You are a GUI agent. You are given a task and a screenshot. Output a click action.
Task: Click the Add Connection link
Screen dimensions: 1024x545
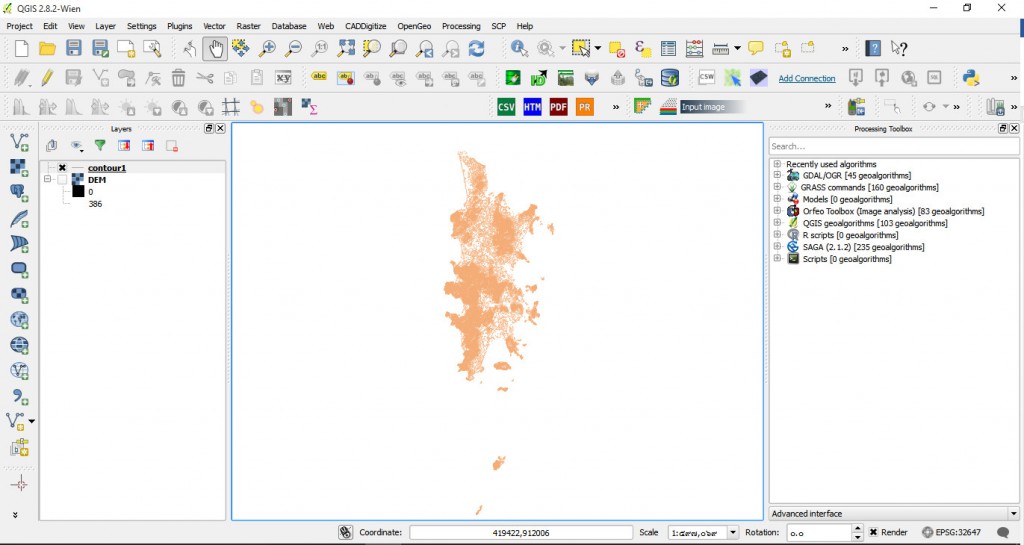click(x=806, y=78)
